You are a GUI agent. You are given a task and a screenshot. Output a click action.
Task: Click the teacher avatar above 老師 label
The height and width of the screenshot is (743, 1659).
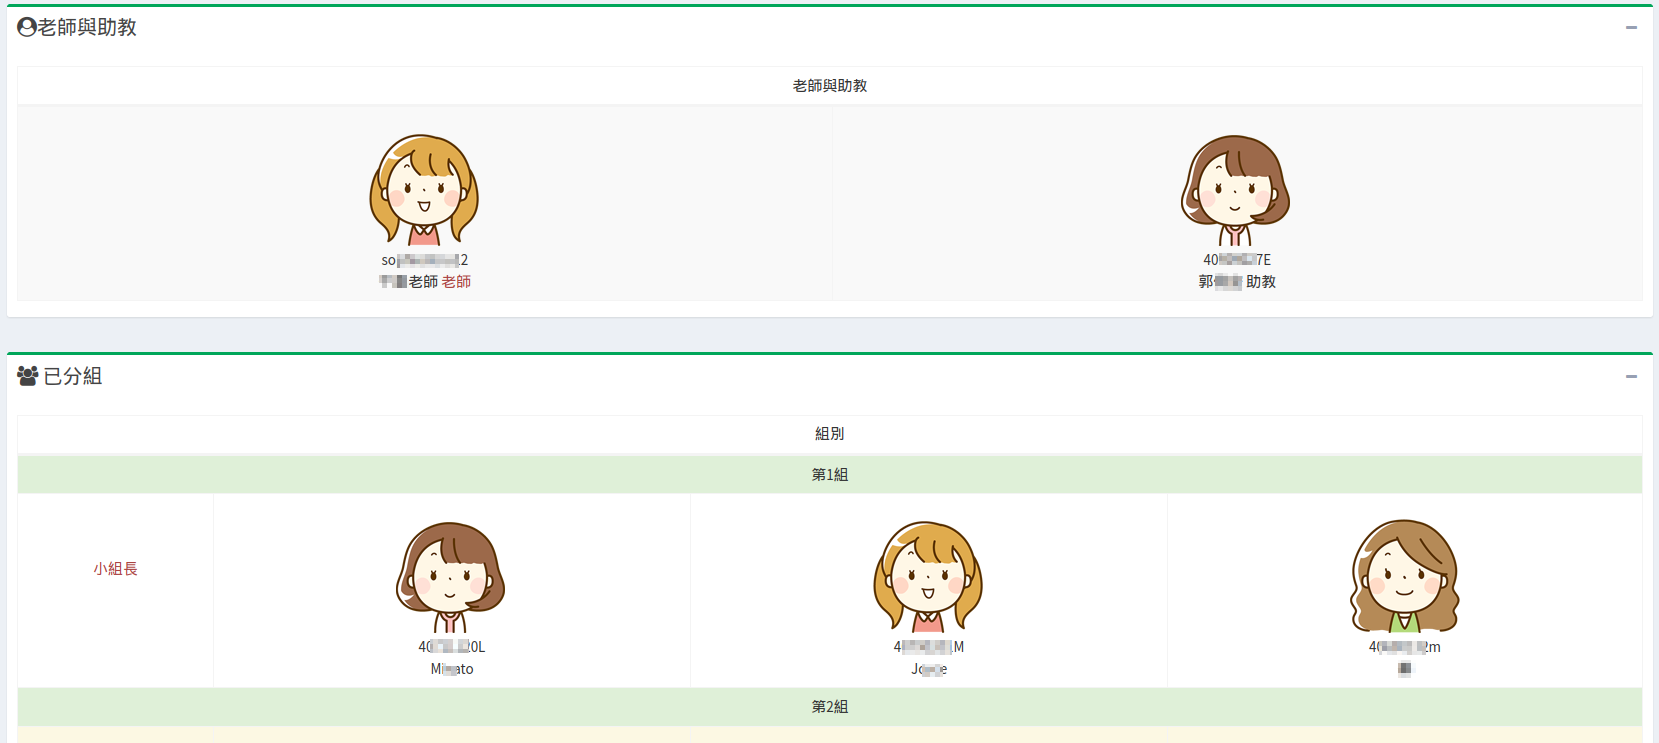click(x=424, y=190)
